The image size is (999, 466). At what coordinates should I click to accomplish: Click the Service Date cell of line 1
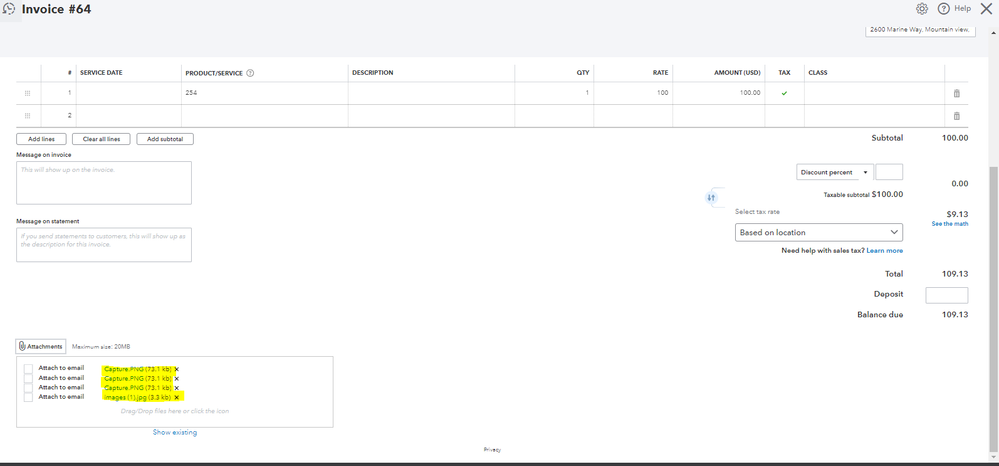click(129, 93)
